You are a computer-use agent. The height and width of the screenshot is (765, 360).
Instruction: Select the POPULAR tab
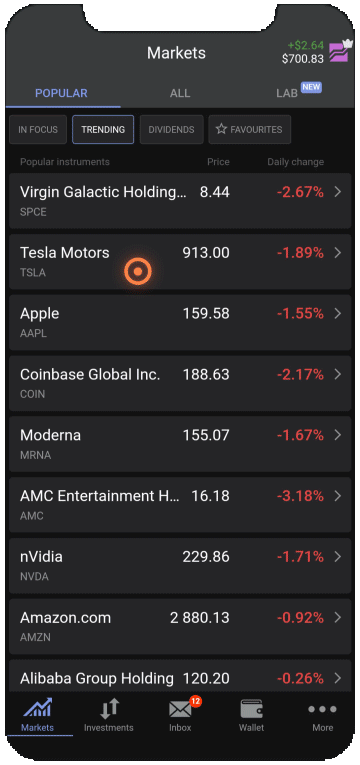(61, 93)
